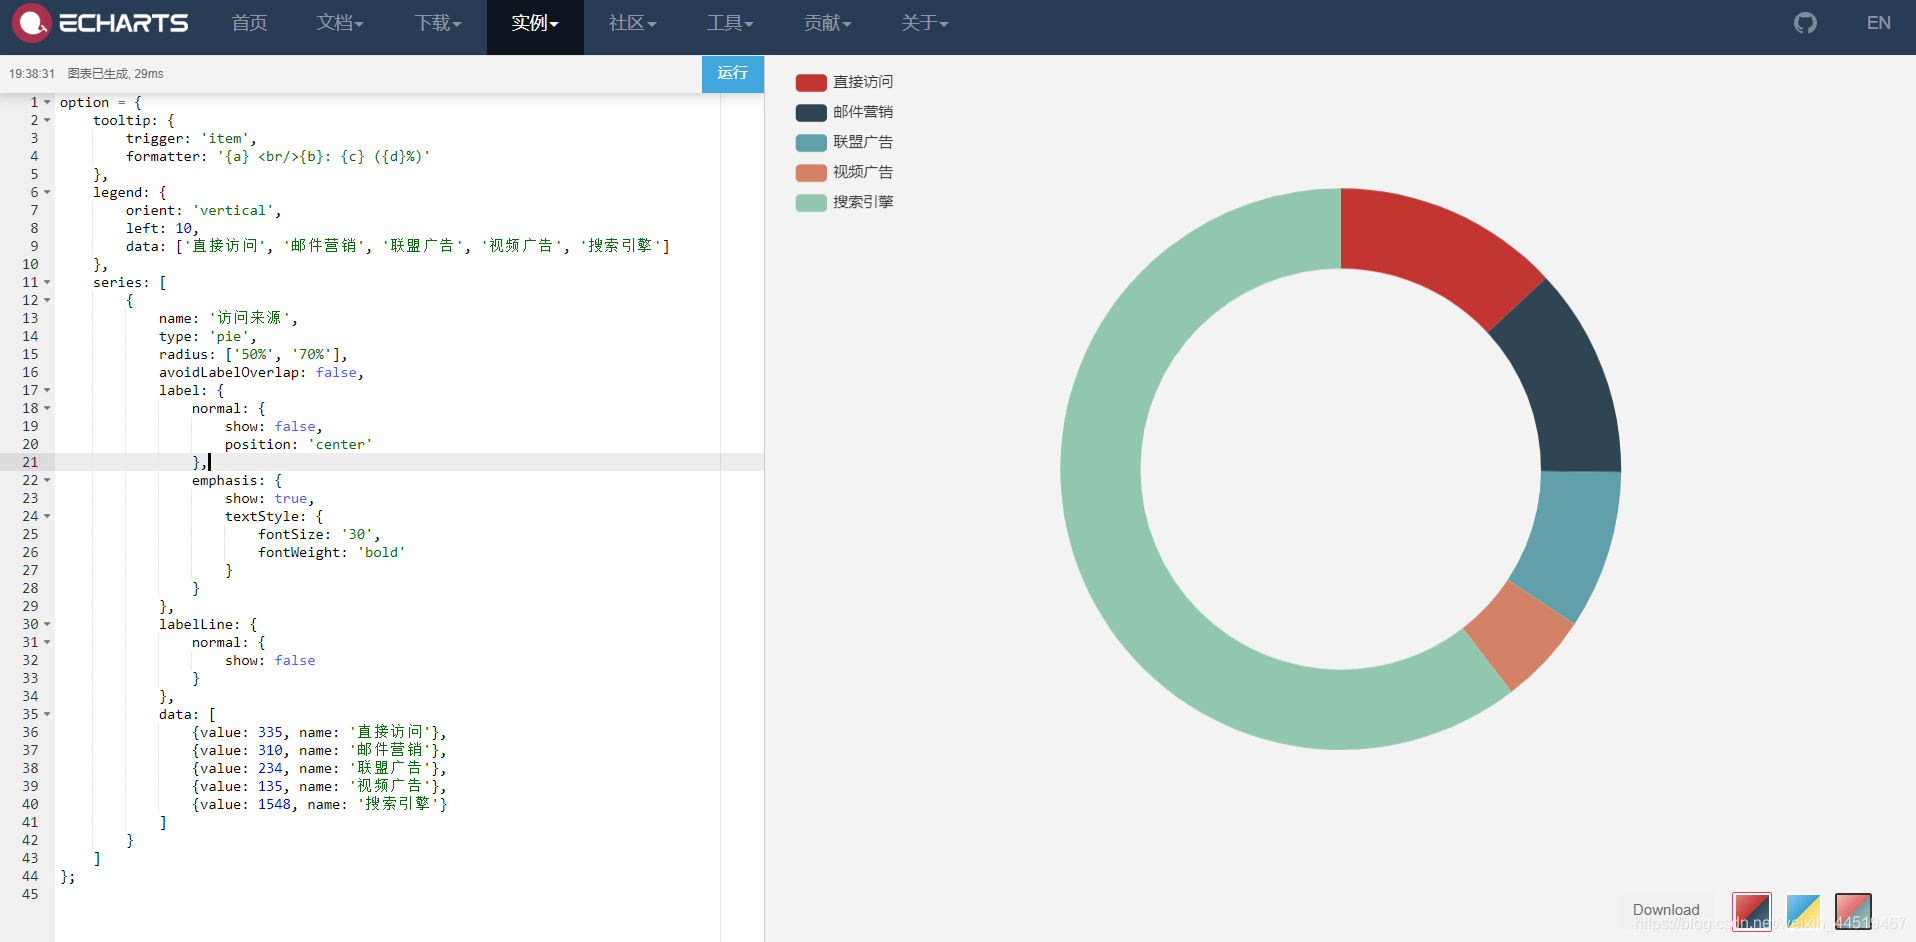Select the red default theme thumbnail
Screen dimensions: 1916x942
pos(1751,911)
